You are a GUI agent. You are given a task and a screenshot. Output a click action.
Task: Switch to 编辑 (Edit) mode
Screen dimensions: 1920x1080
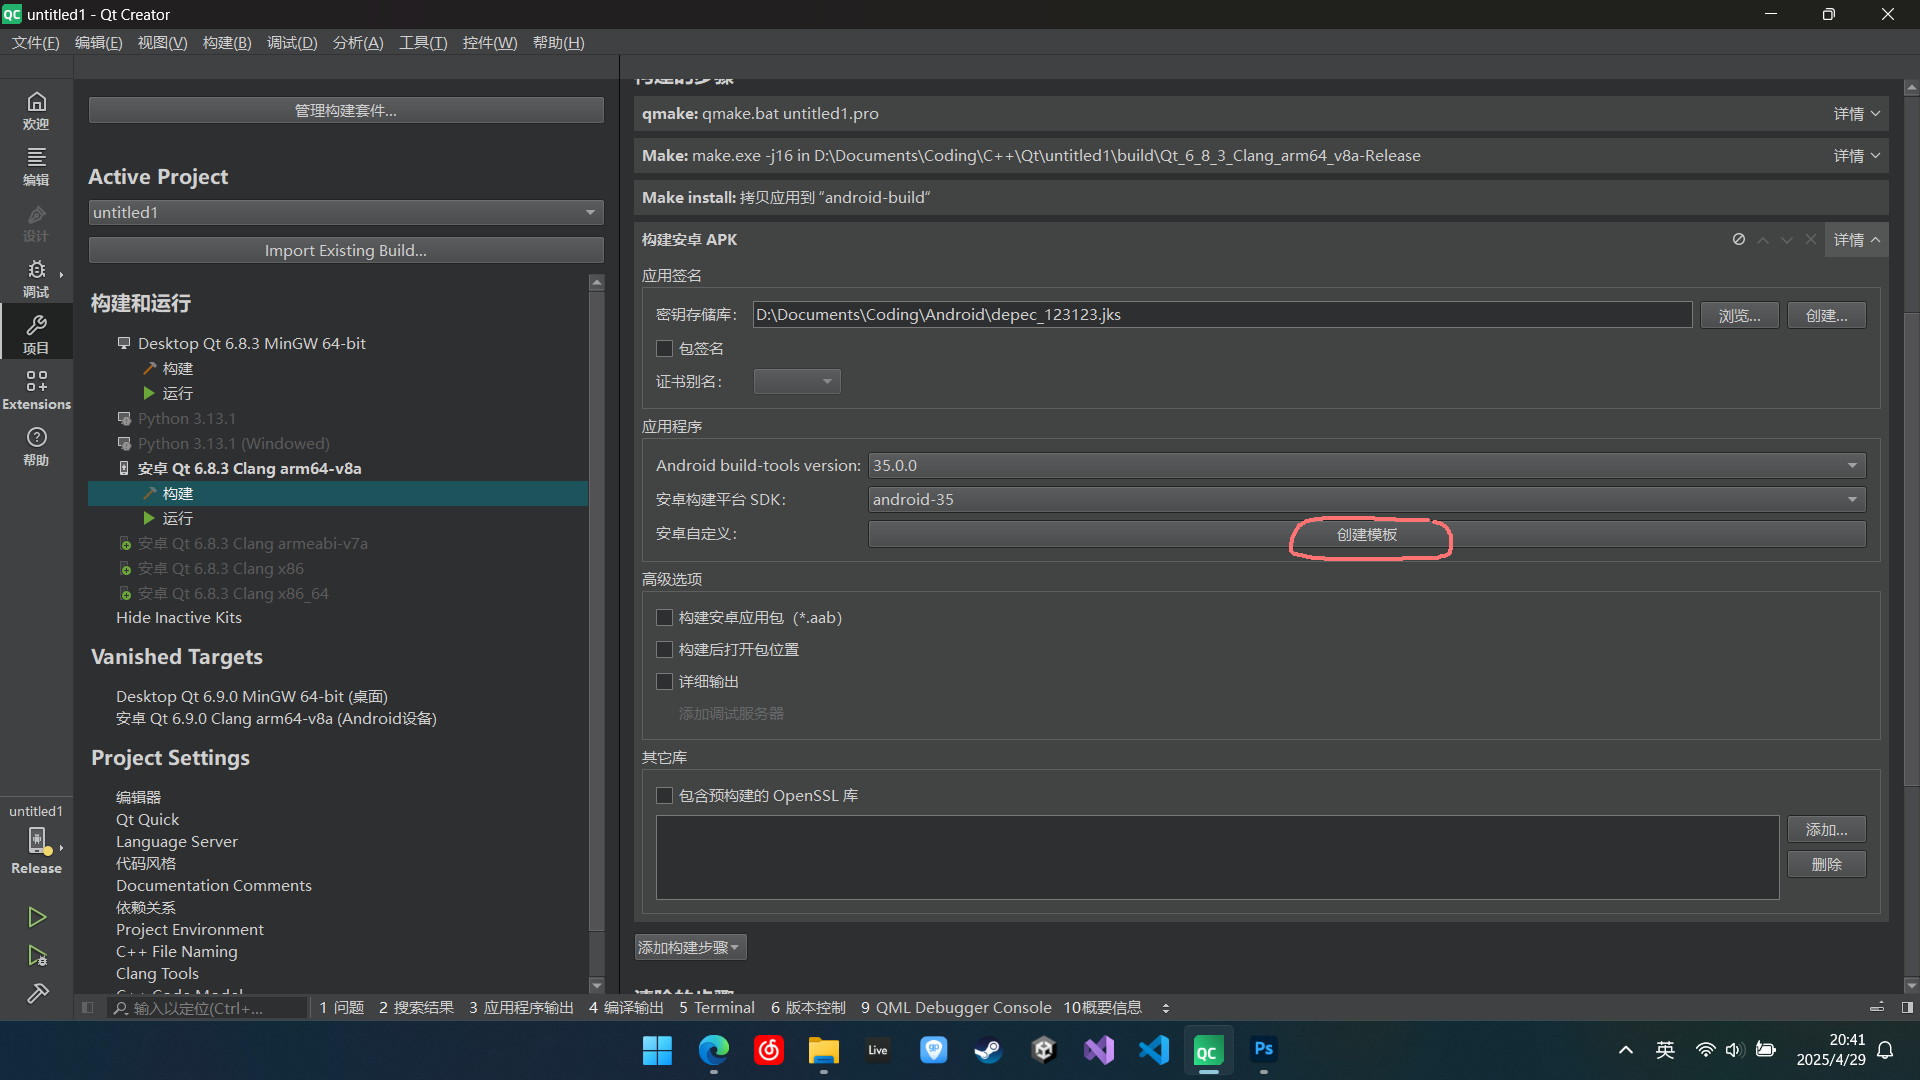tap(36, 166)
